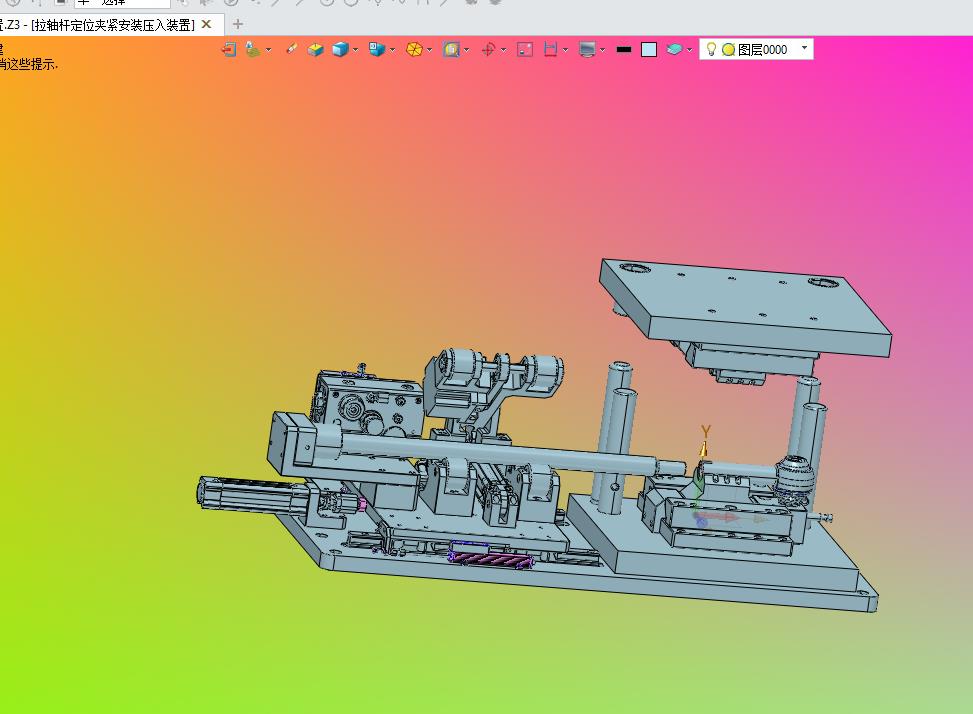The width and height of the screenshot is (973, 714).
Task: Open the view orientation dropdown arrow
Action: click(393, 50)
